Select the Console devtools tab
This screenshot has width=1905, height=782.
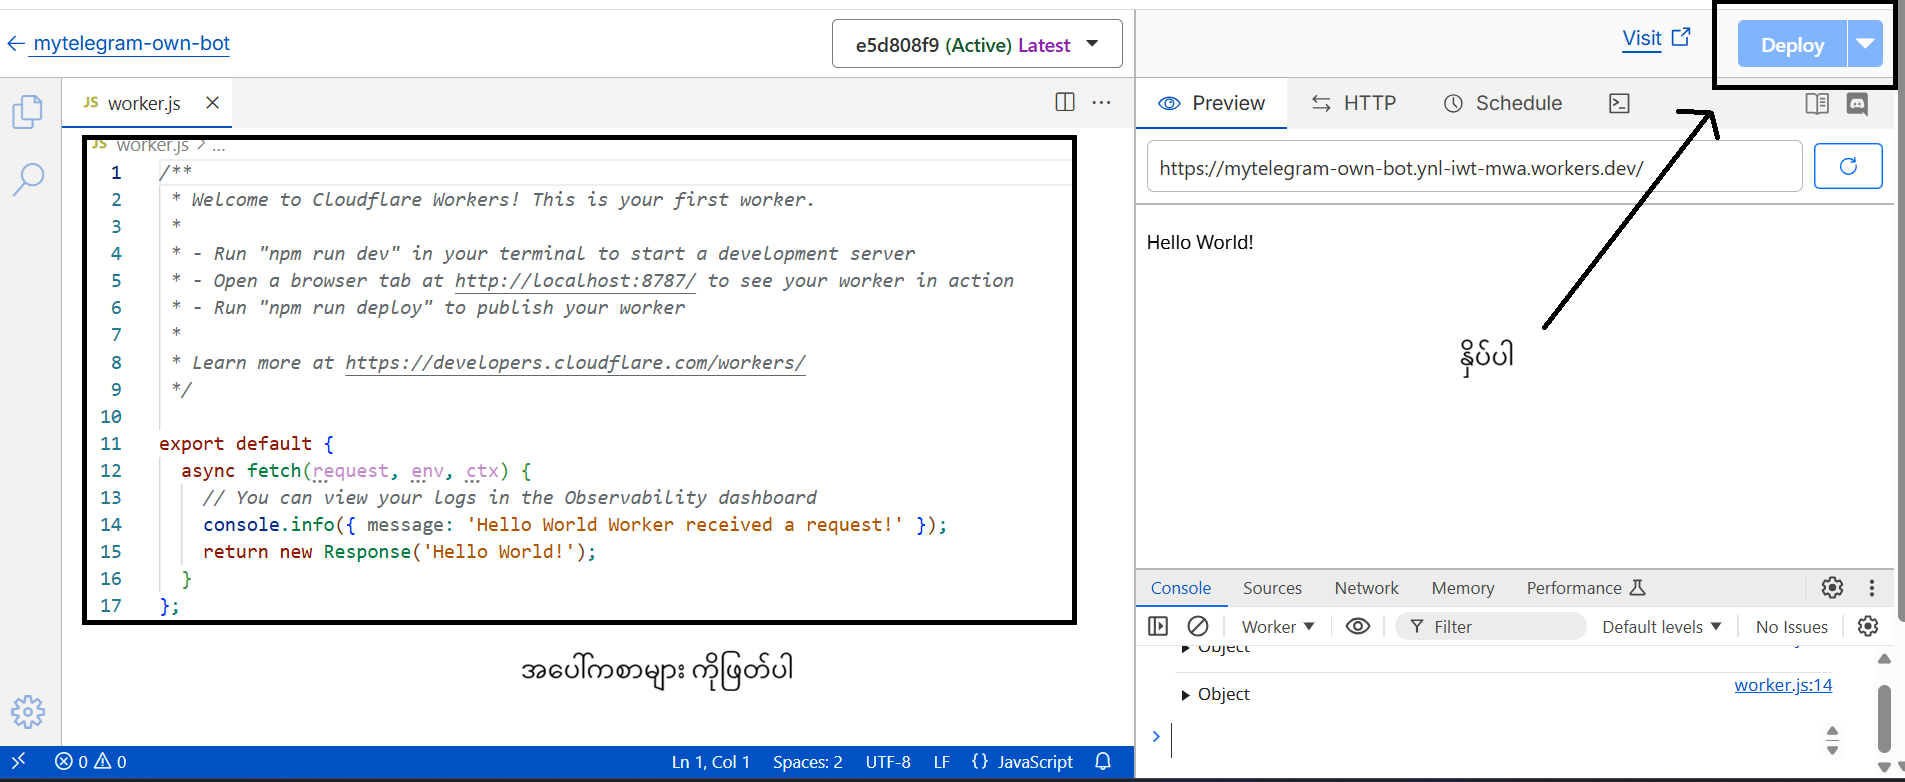1180,588
